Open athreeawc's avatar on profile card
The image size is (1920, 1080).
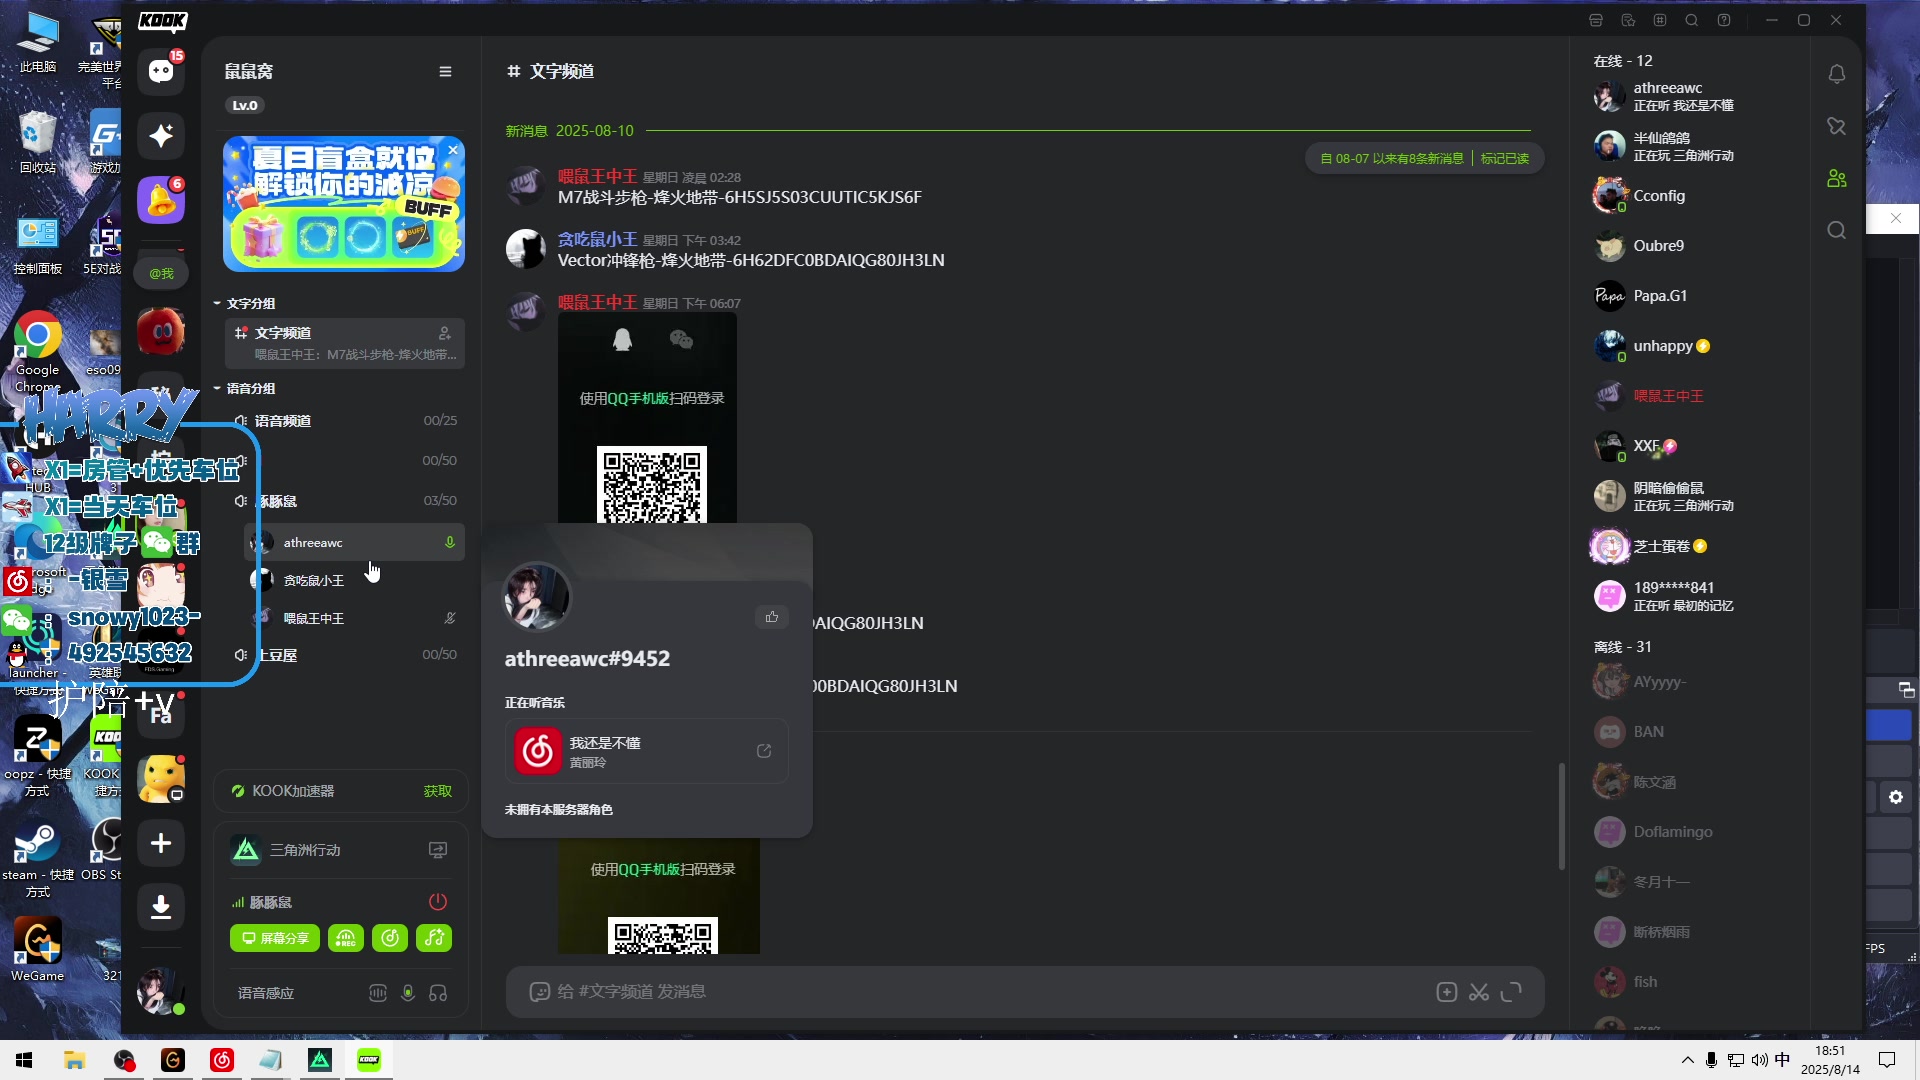coord(537,597)
